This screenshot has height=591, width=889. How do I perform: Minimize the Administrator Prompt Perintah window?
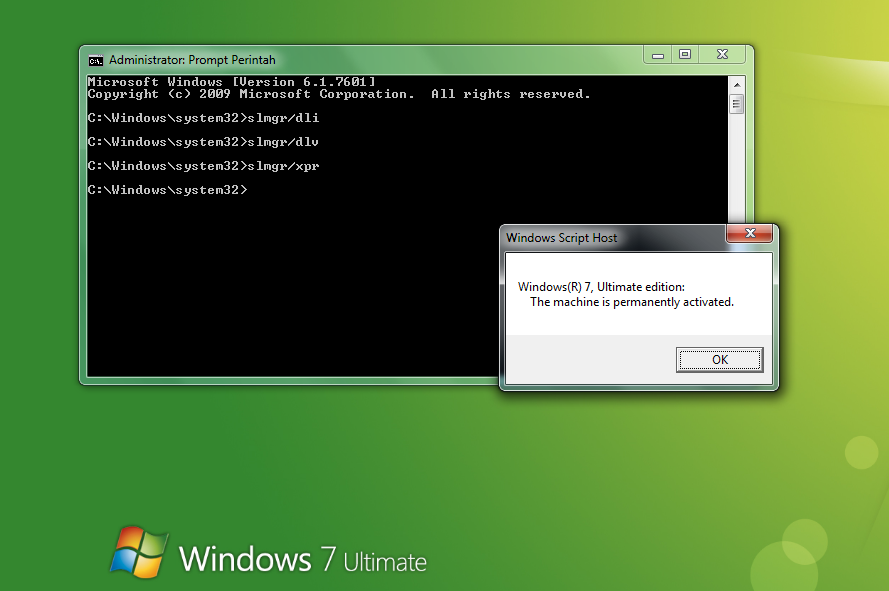tap(658, 54)
